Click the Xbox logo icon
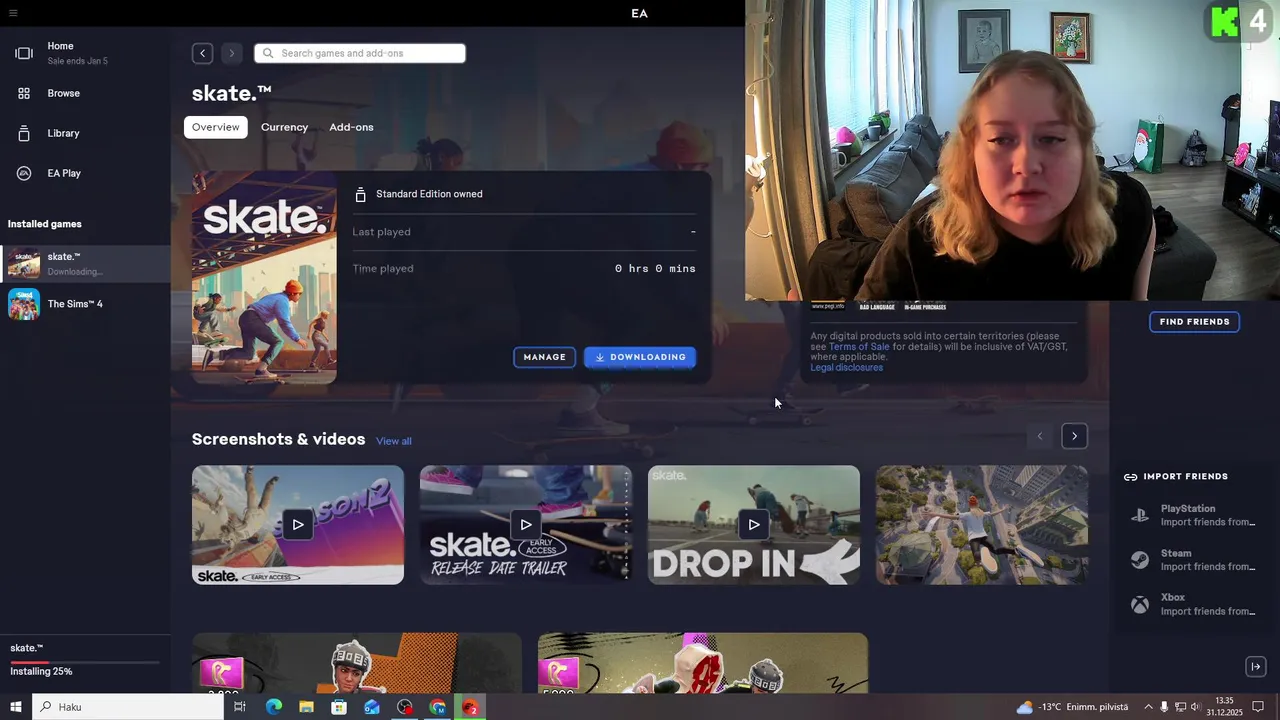The image size is (1280, 720). pos(1140,605)
